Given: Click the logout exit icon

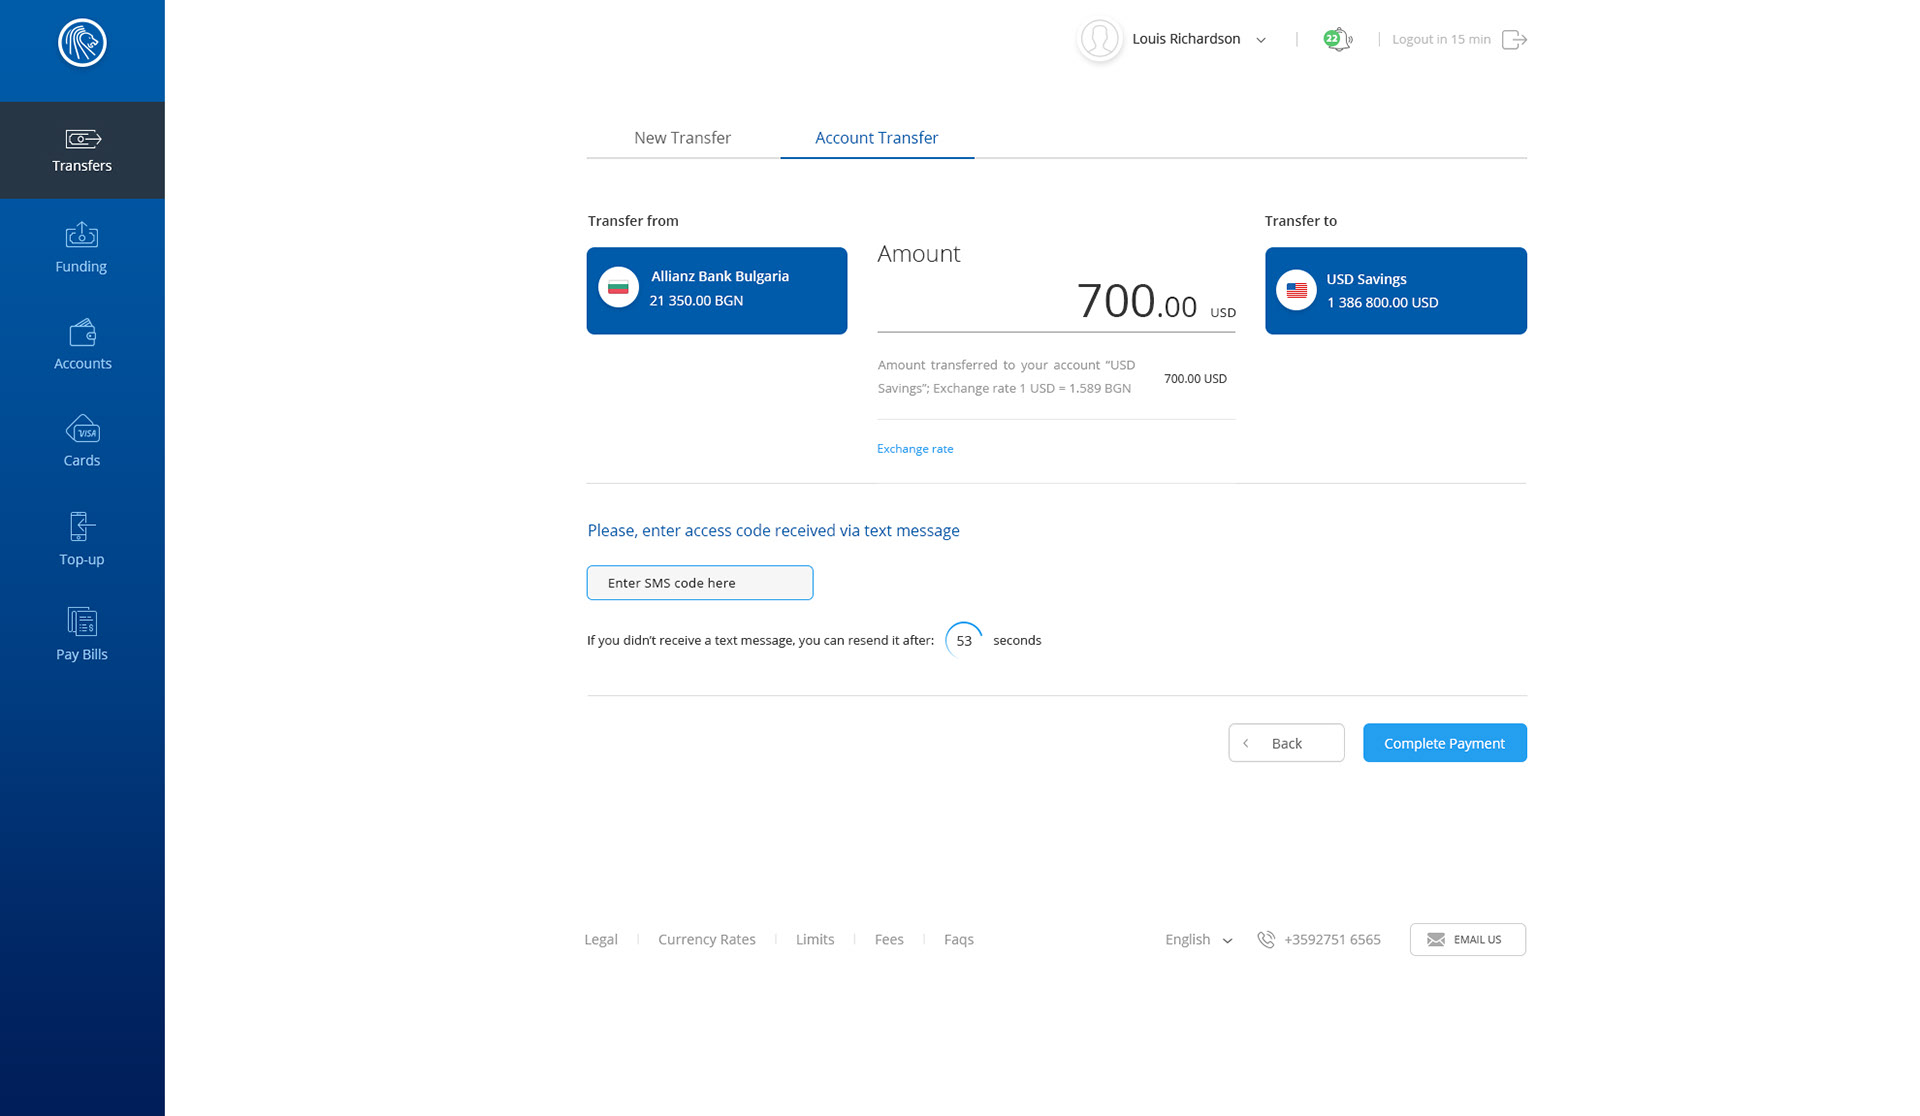Looking at the screenshot, I should tap(1514, 40).
